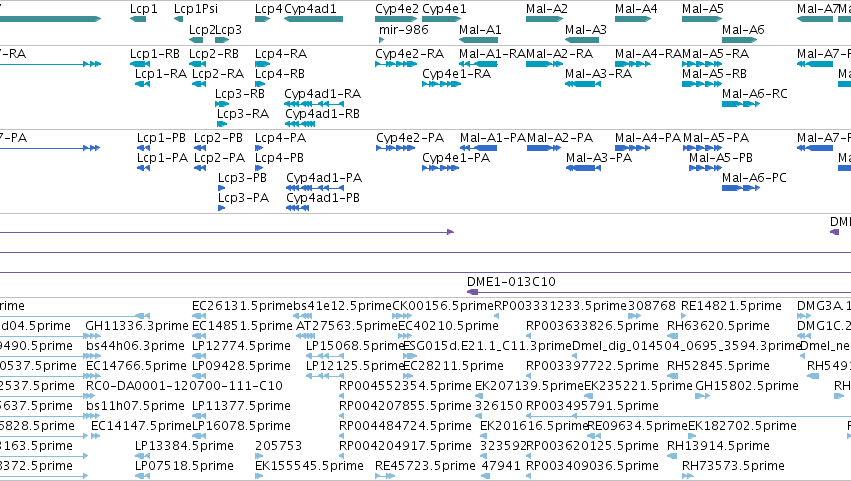
Task: Select the Cyp4ad1 gene label in top track
Action: (x=310, y=9)
